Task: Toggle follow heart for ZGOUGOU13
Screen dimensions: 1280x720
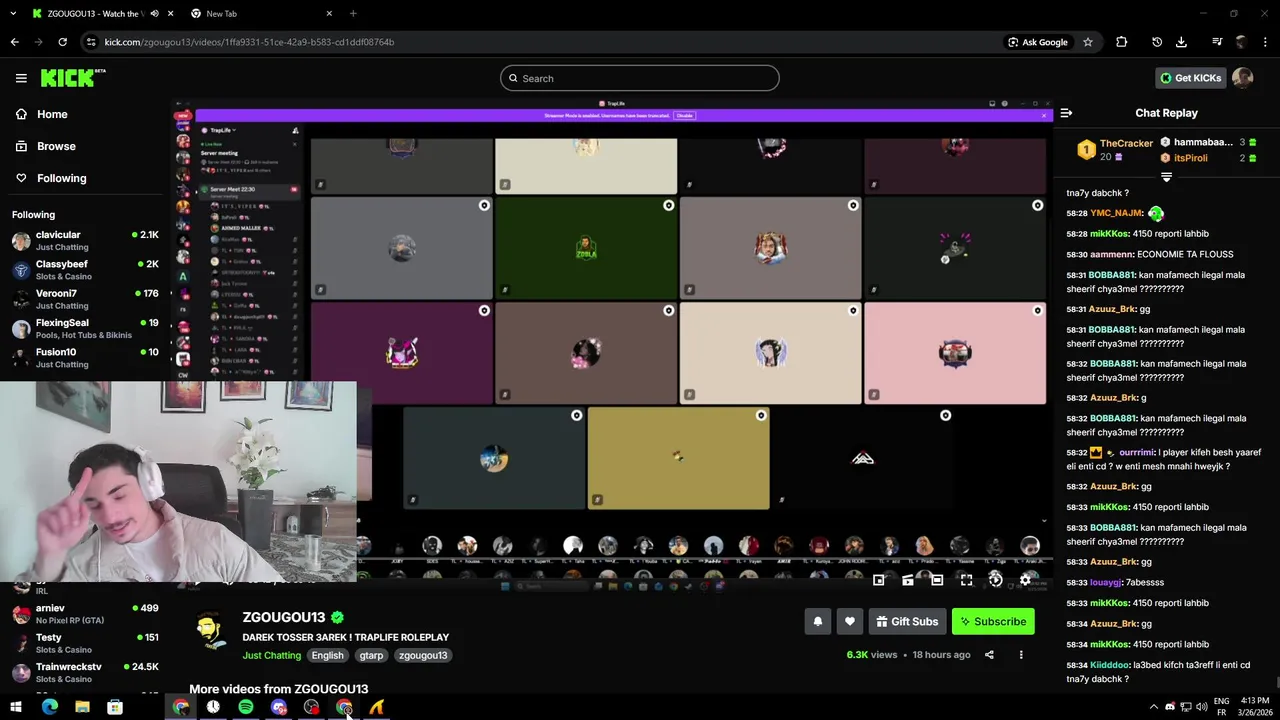Action: pos(850,622)
